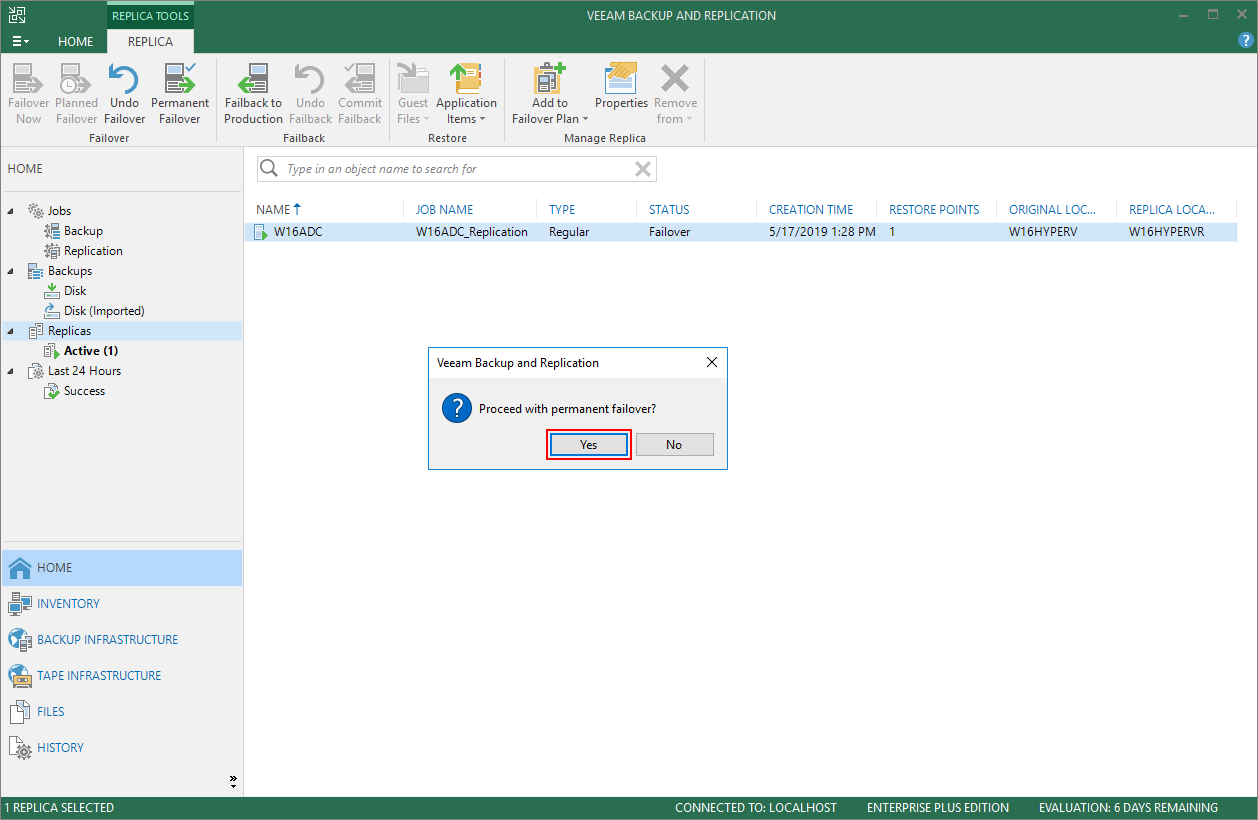Switch to the Home ribbon tab
This screenshot has width=1258, height=820.
(75, 42)
